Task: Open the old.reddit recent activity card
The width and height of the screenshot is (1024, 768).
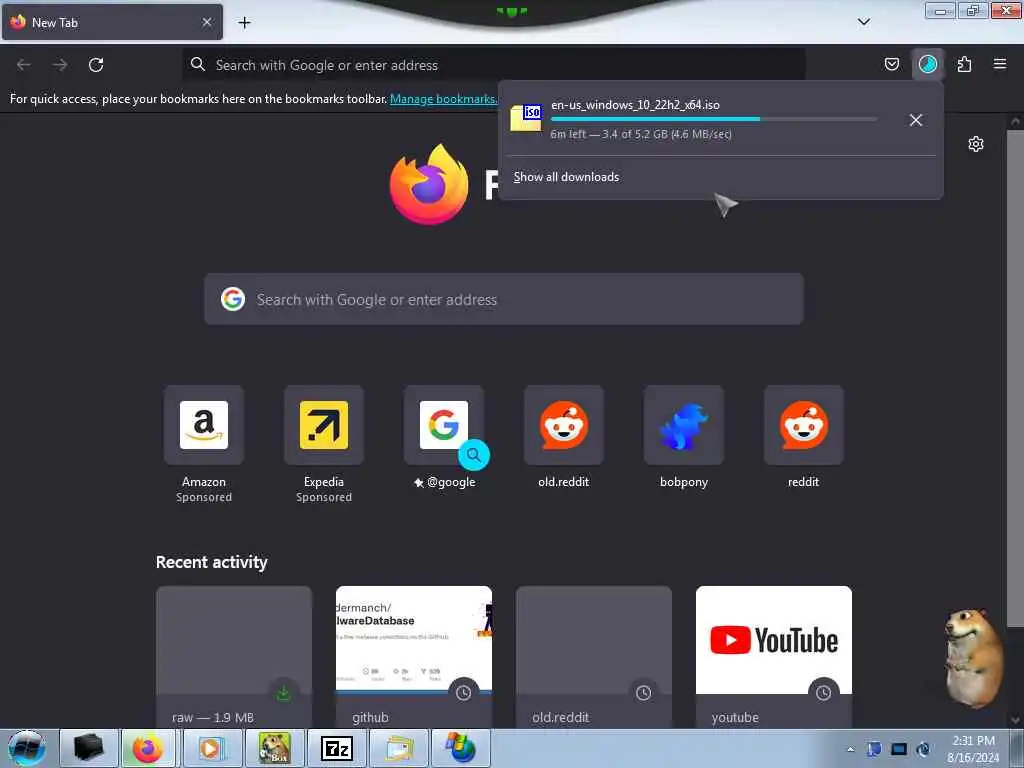Action: [x=594, y=657]
